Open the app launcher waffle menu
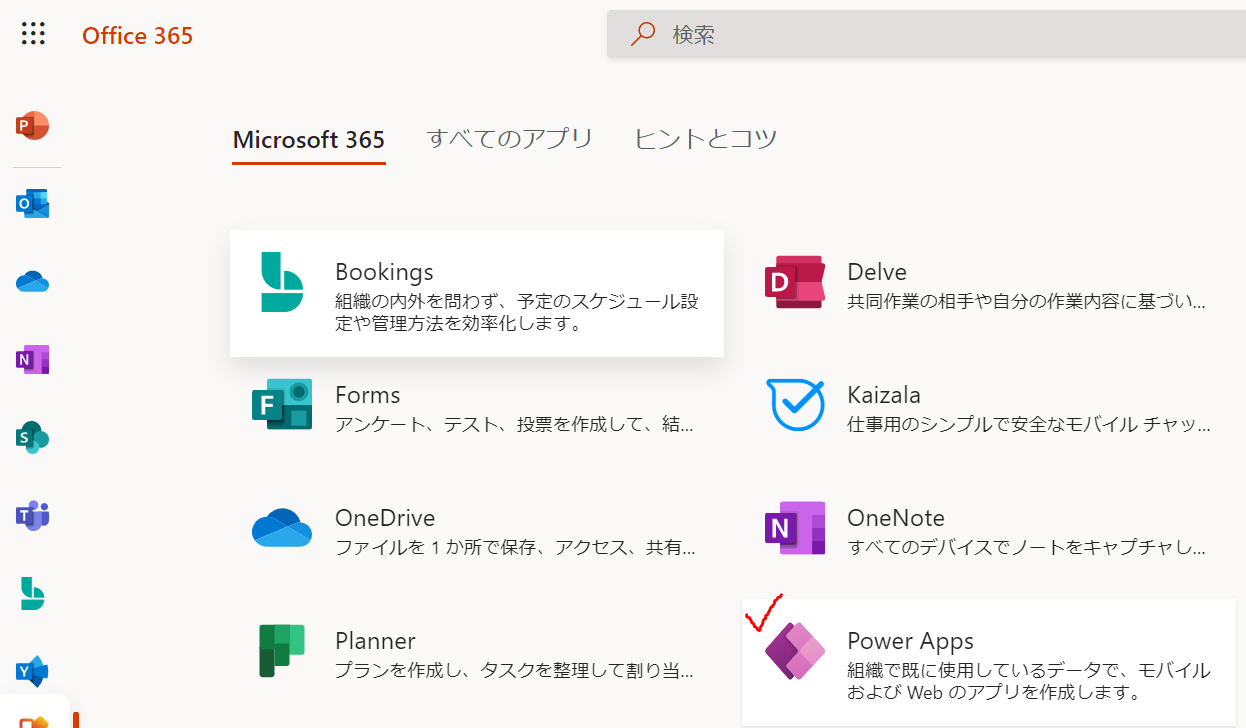Viewport: 1246px width, 728px height. [x=33, y=34]
